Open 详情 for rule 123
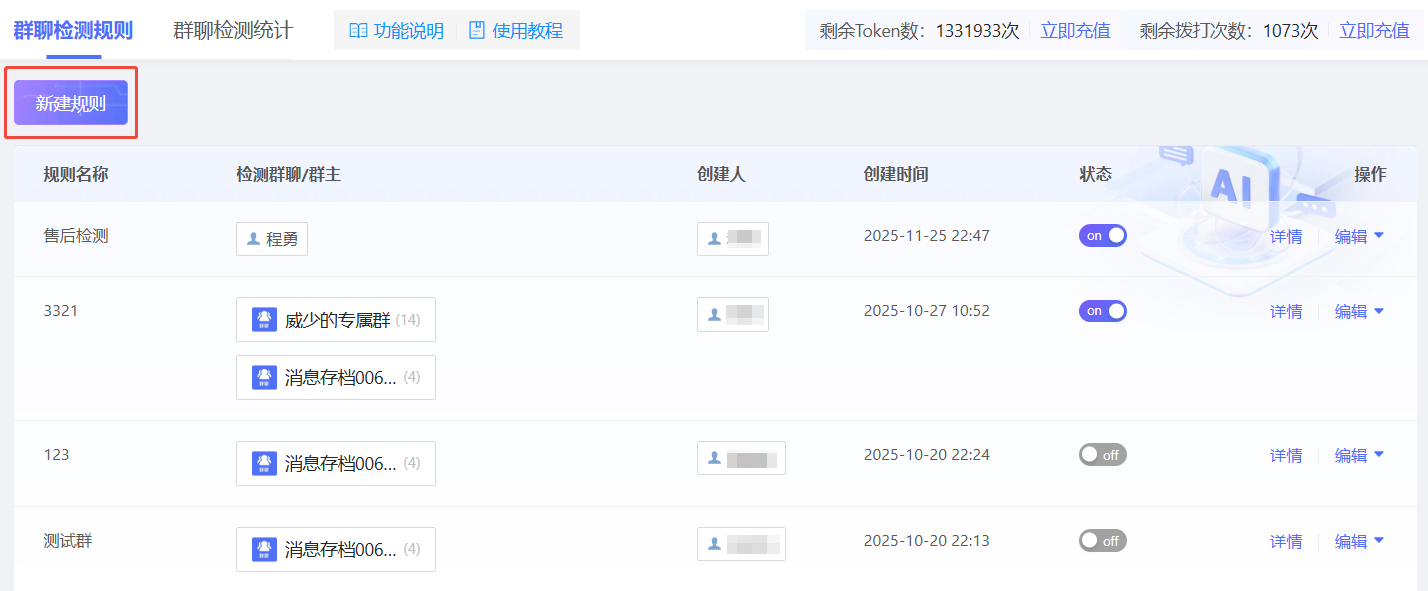Image resolution: width=1428 pixels, height=591 pixels. [1286, 456]
